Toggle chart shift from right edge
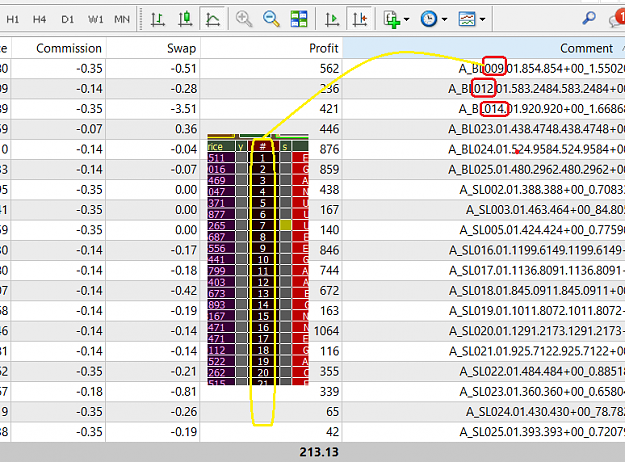625x462 pixels. click(x=360, y=19)
